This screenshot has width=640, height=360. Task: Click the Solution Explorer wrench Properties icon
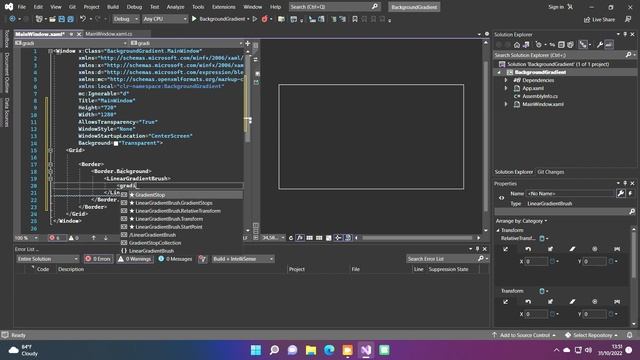600,45
